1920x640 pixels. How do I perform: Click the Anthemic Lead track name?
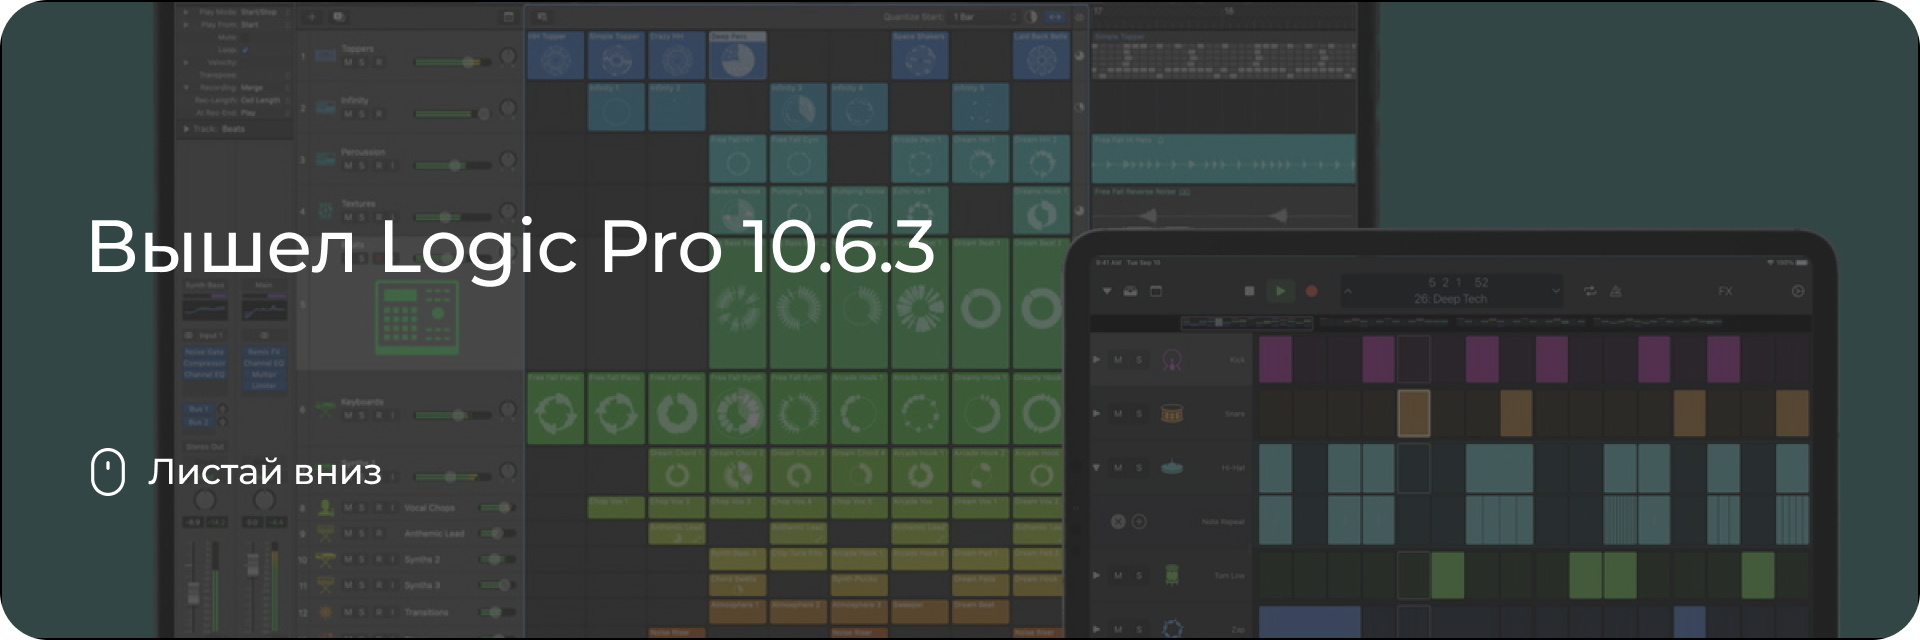(434, 534)
